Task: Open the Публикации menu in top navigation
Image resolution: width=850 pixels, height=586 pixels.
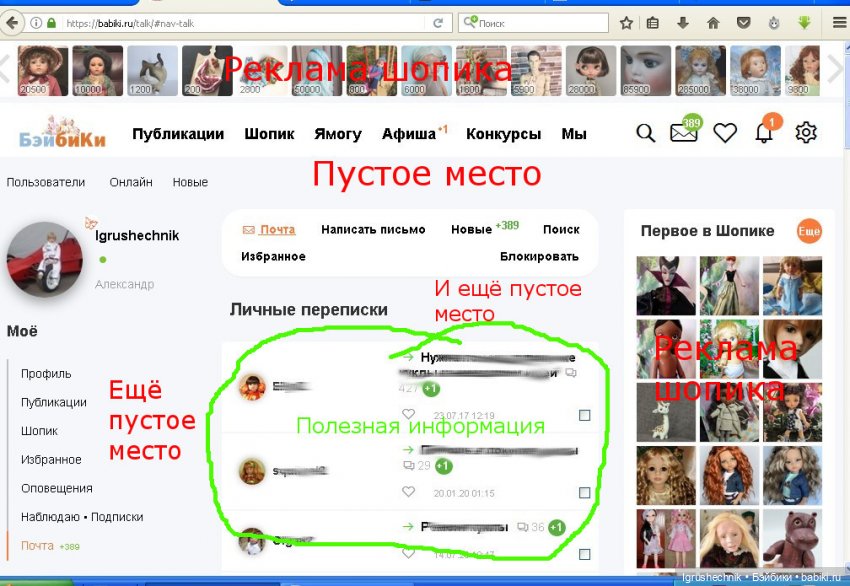Action: point(178,134)
